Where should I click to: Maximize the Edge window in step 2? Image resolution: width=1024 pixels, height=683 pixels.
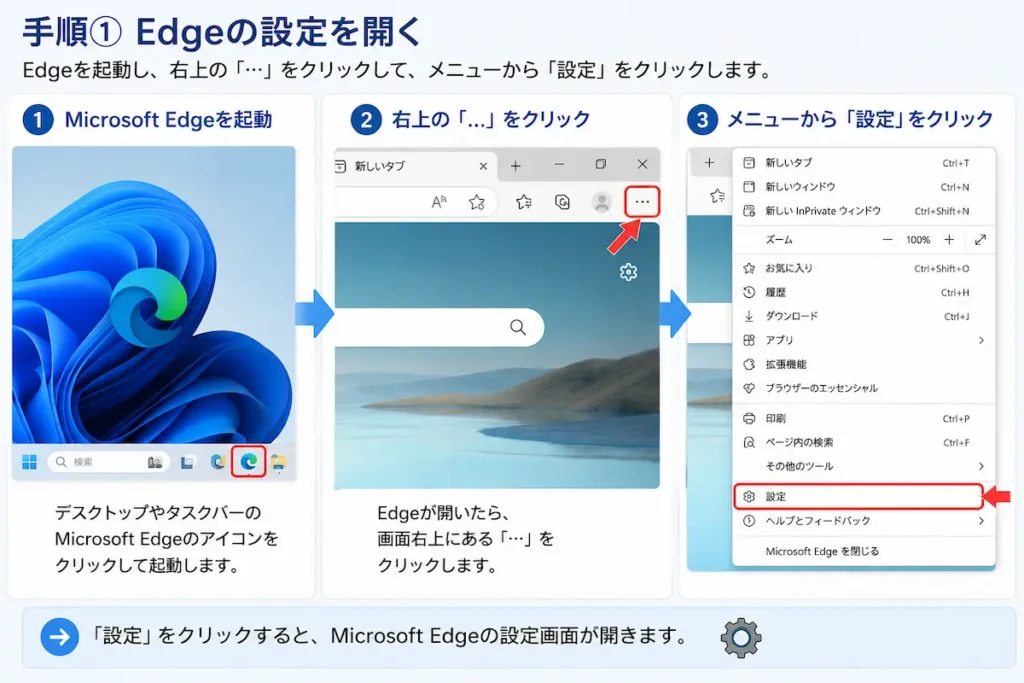tap(601, 165)
